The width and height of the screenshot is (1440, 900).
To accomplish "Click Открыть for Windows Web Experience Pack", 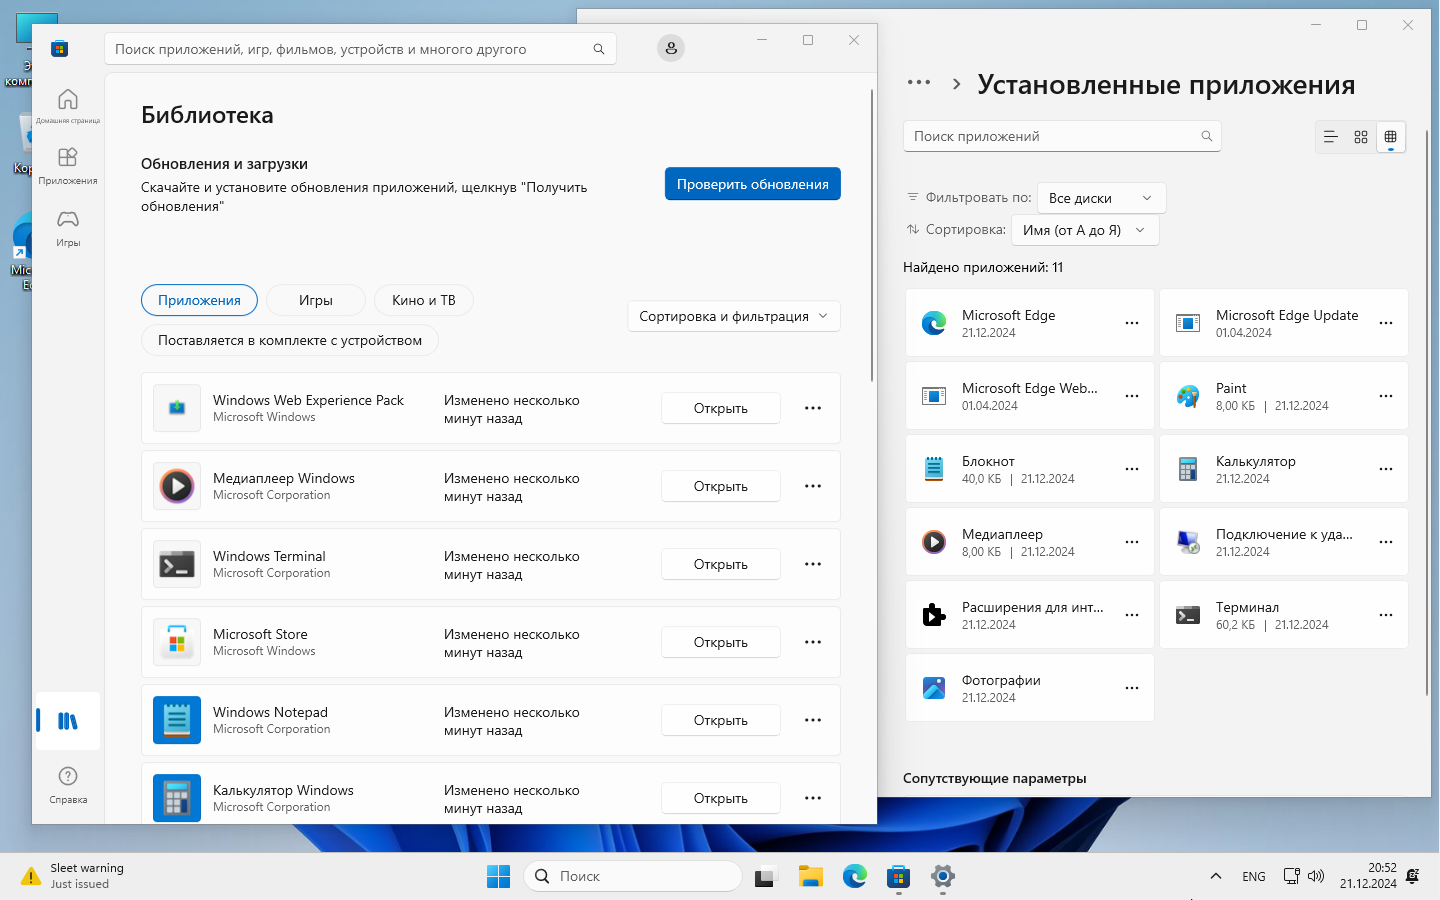I will point(721,408).
